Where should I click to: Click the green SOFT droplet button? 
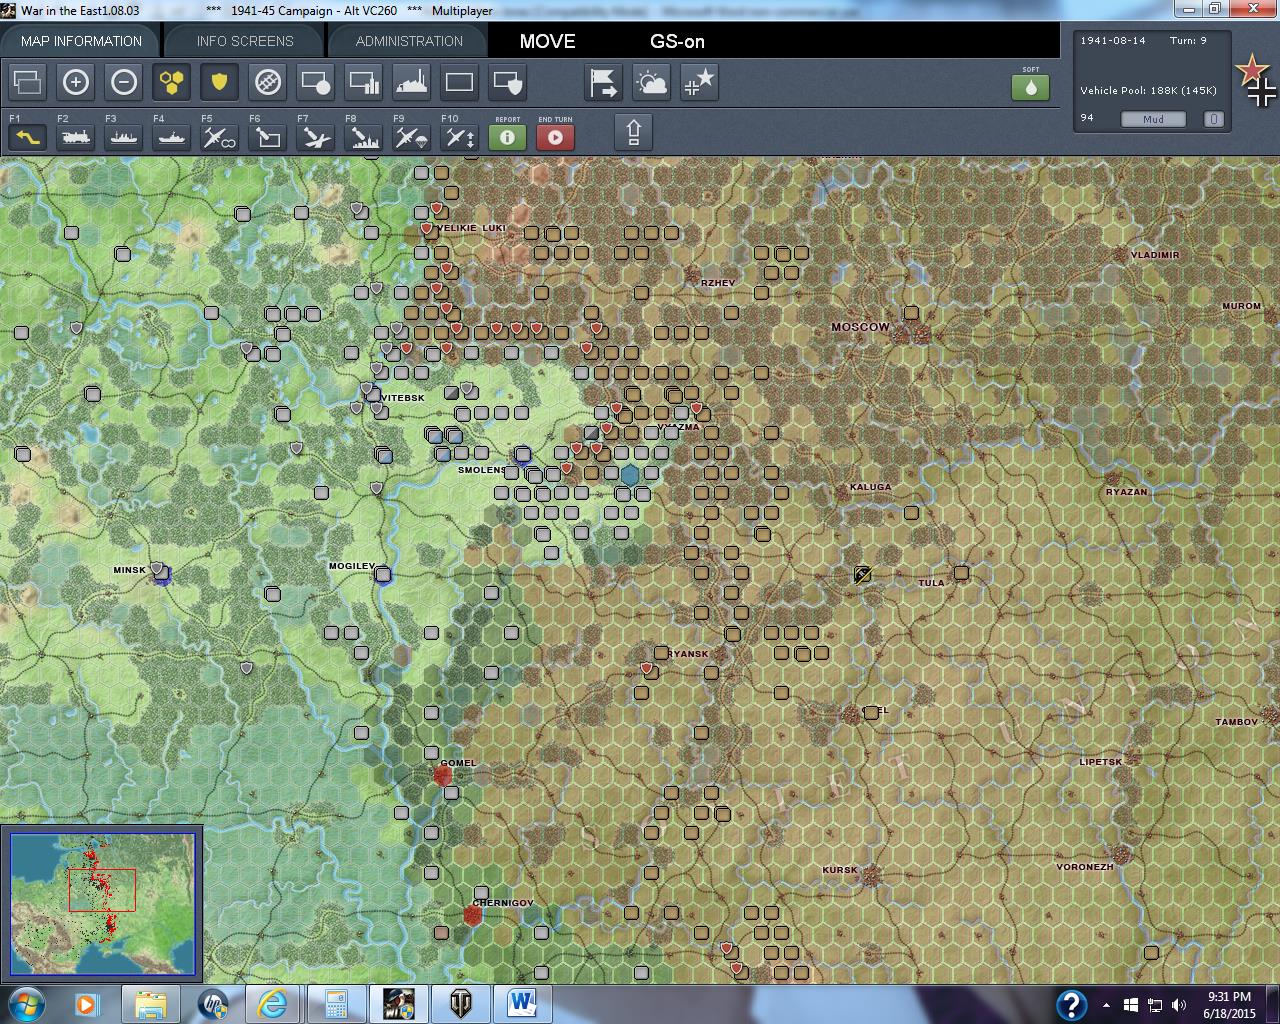click(1031, 86)
